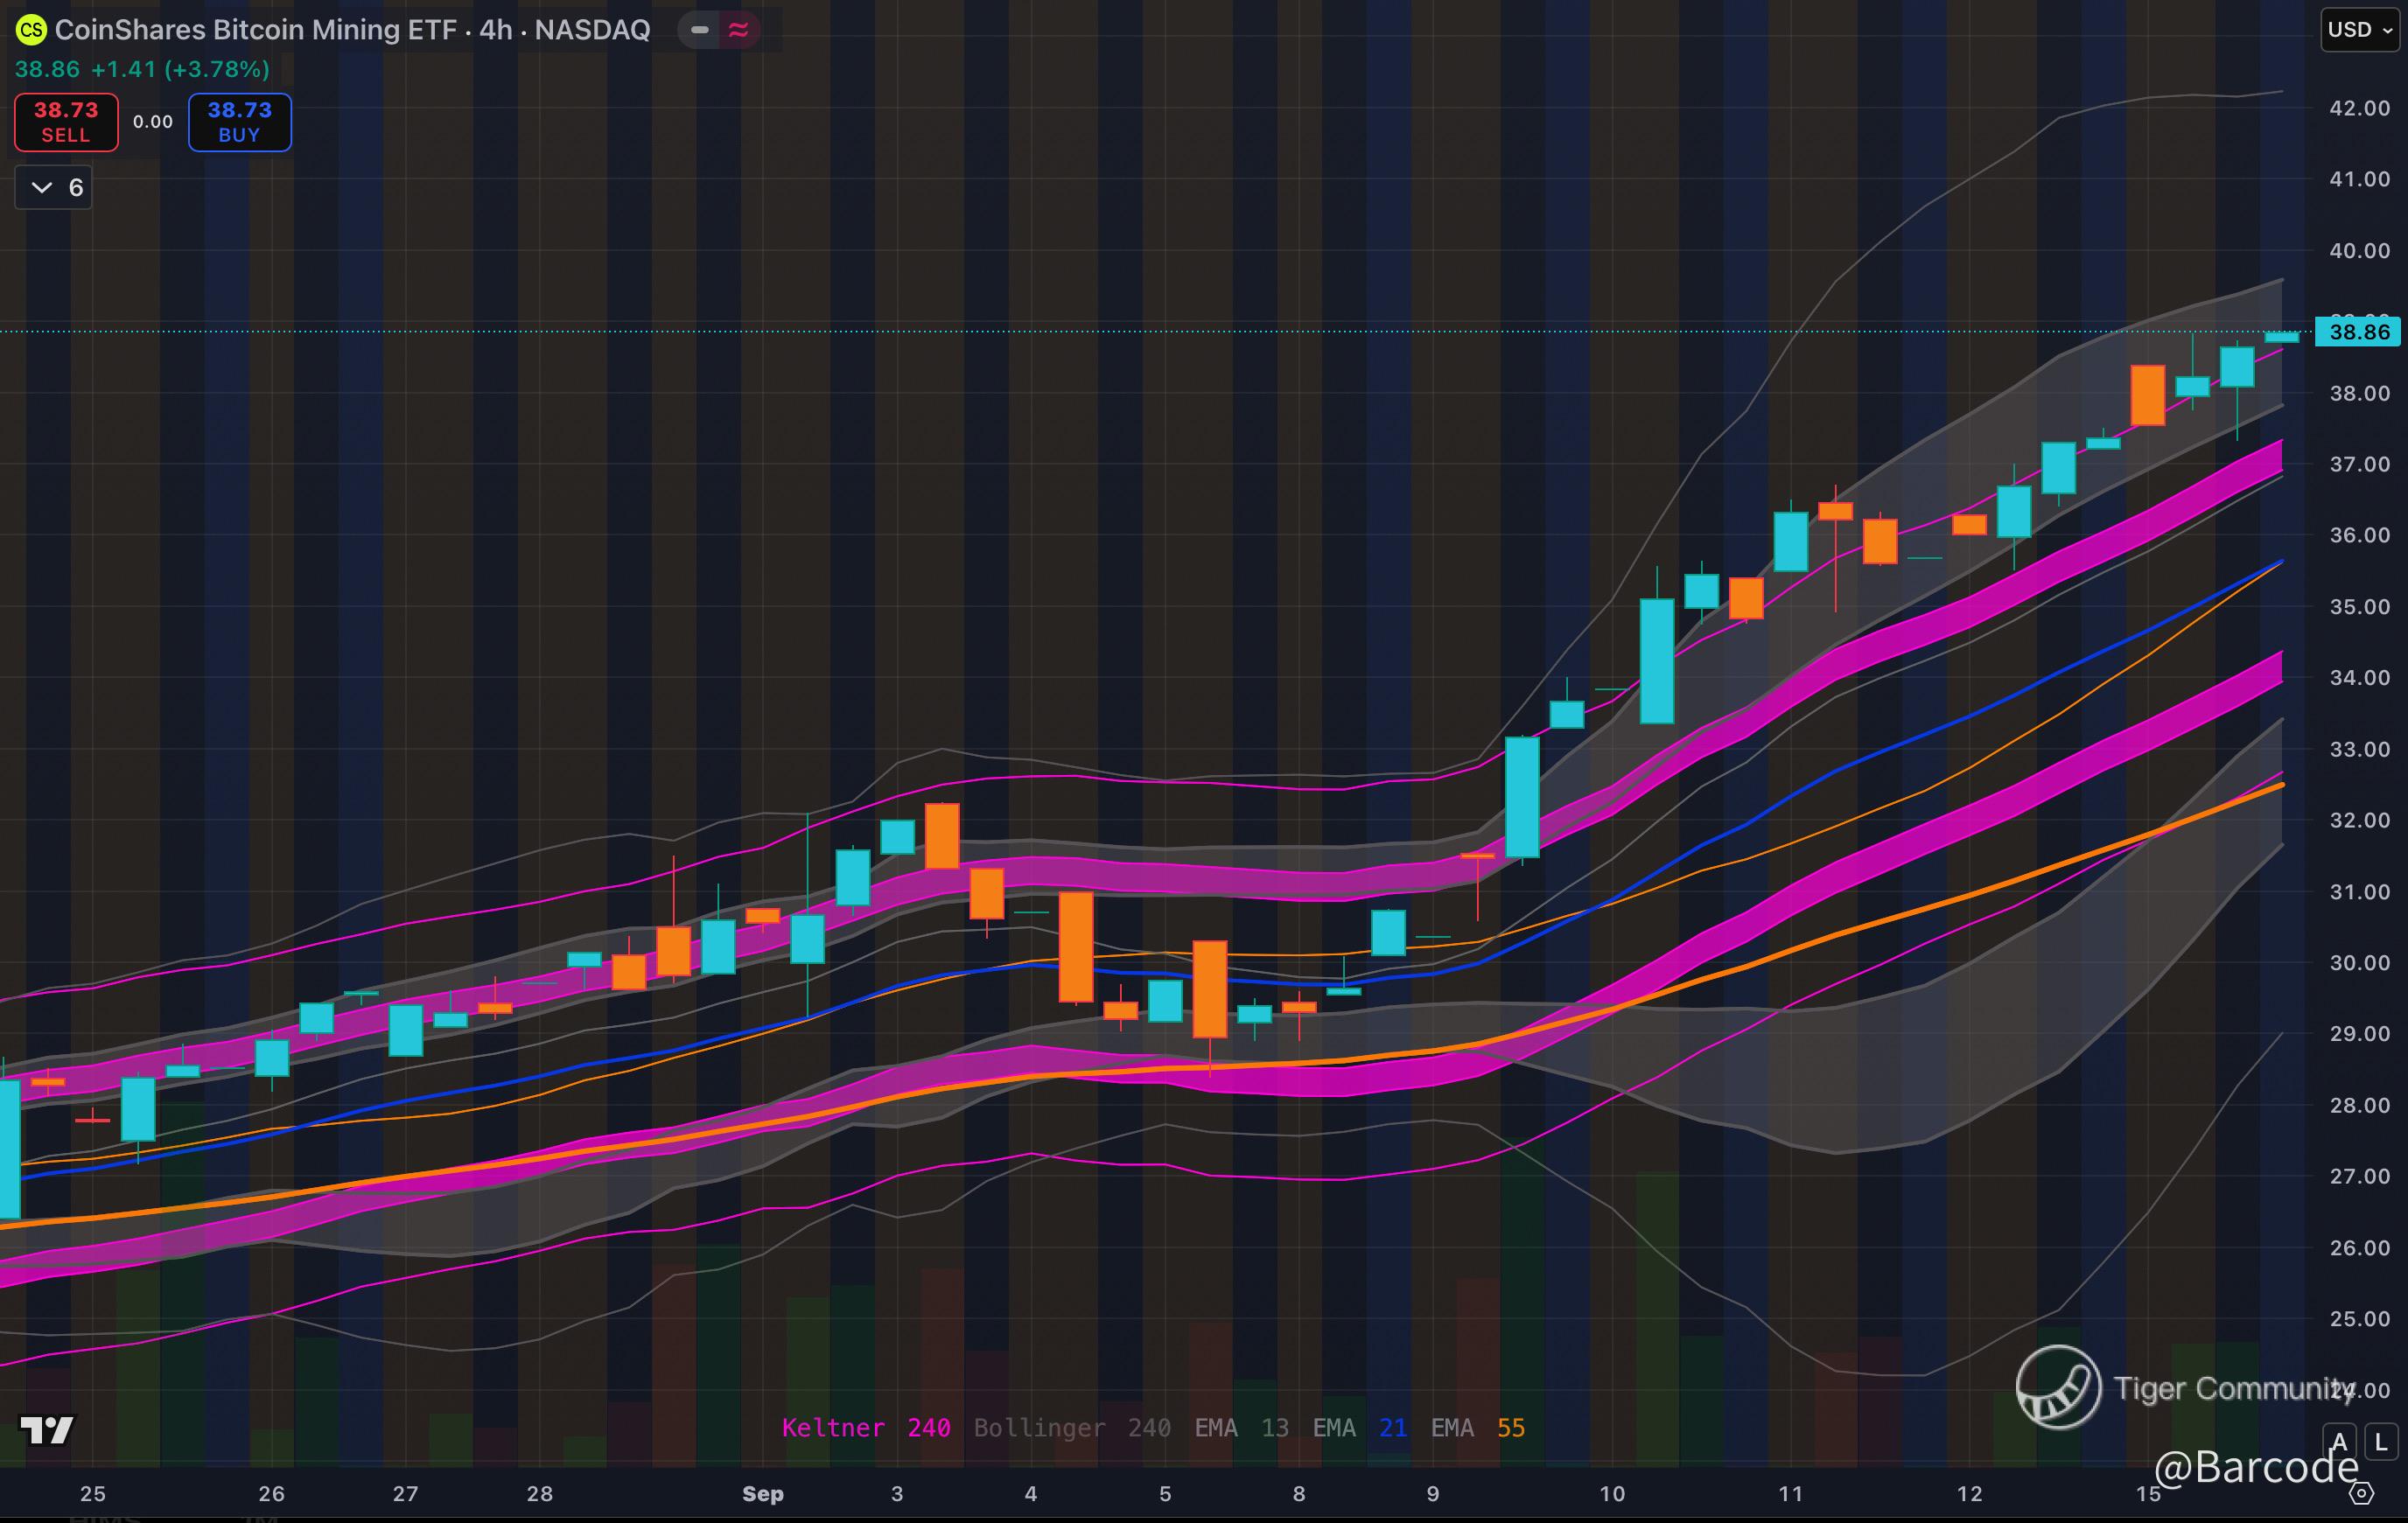Expand the 6 indicators legend chevron

(42, 188)
